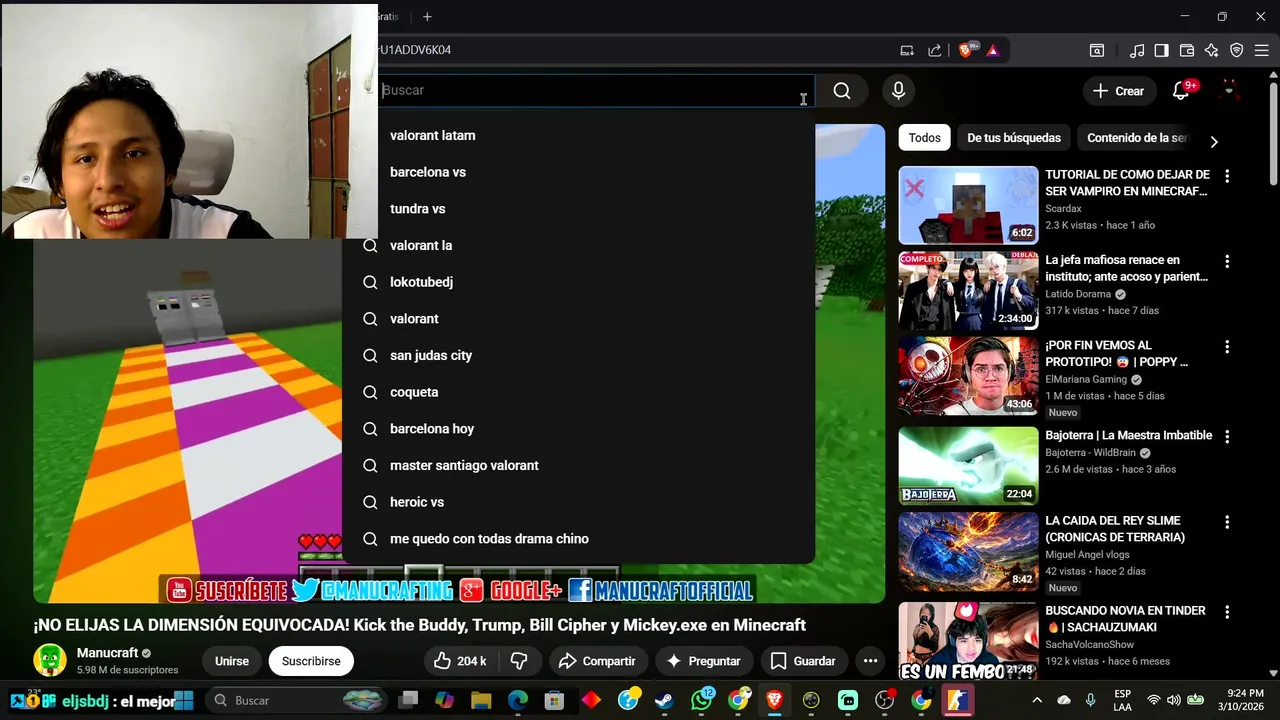Open the ElMariana Gaming channel name
Screen dimensions: 1280x720
tap(1086, 380)
